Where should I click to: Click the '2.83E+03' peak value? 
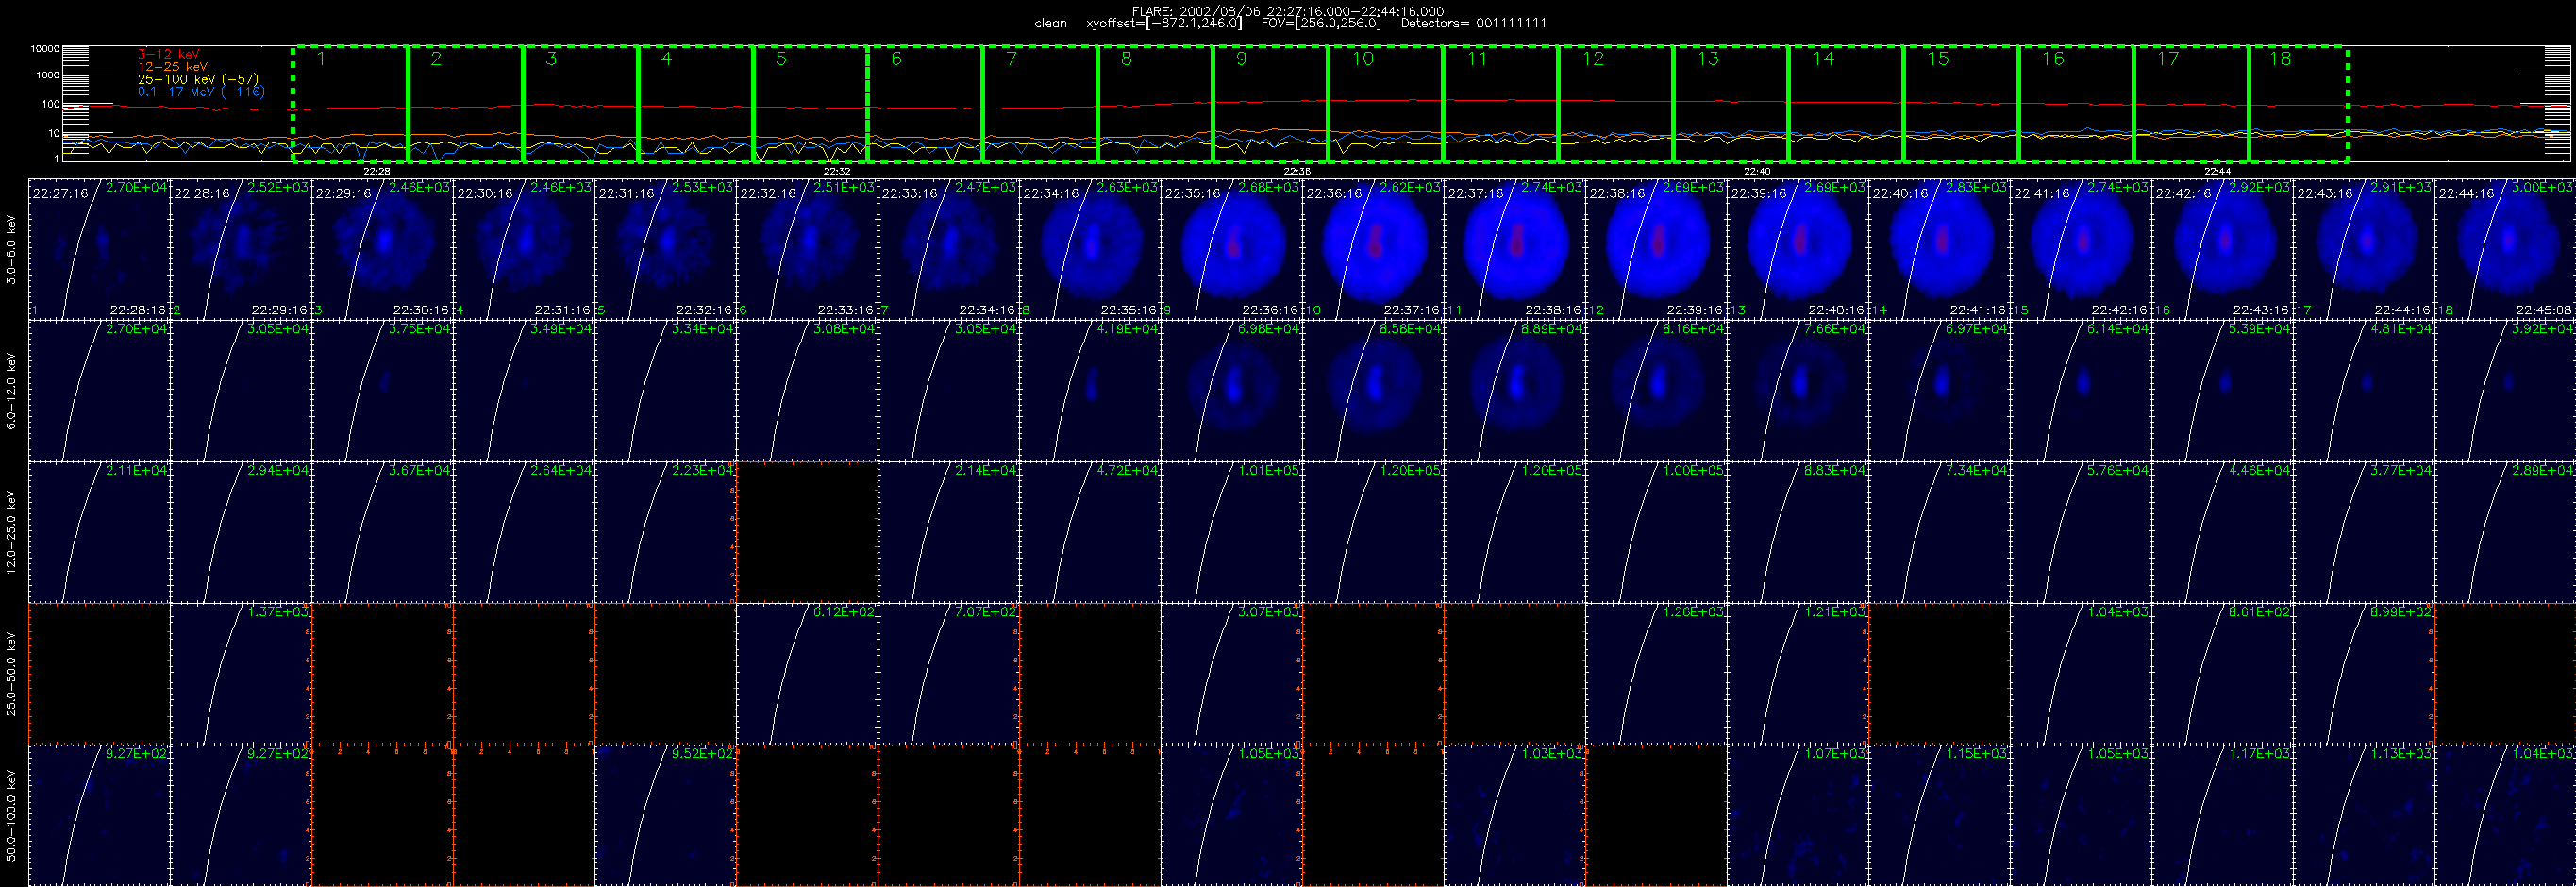pyautogui.click(x=1978, y=187)
